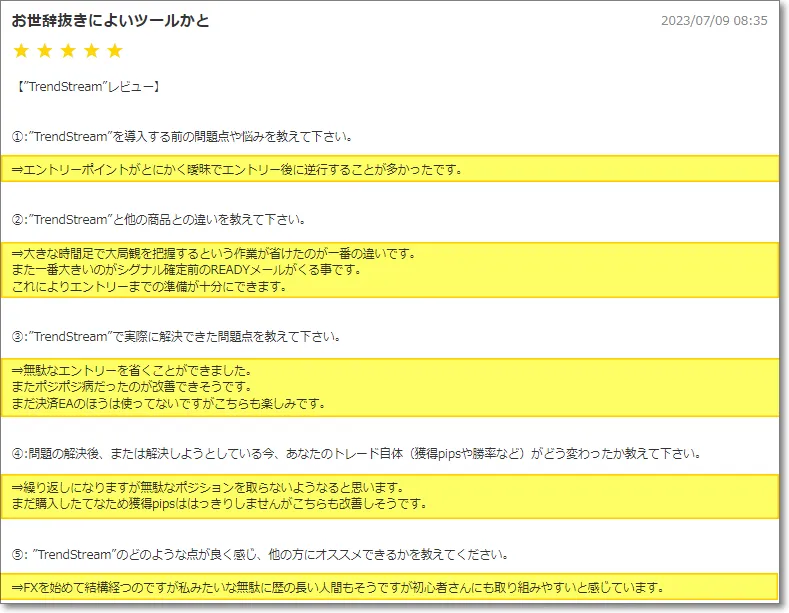This screenshot has height=613, width=789.
Task: Click the third yellow rating star
Action: 68,50
